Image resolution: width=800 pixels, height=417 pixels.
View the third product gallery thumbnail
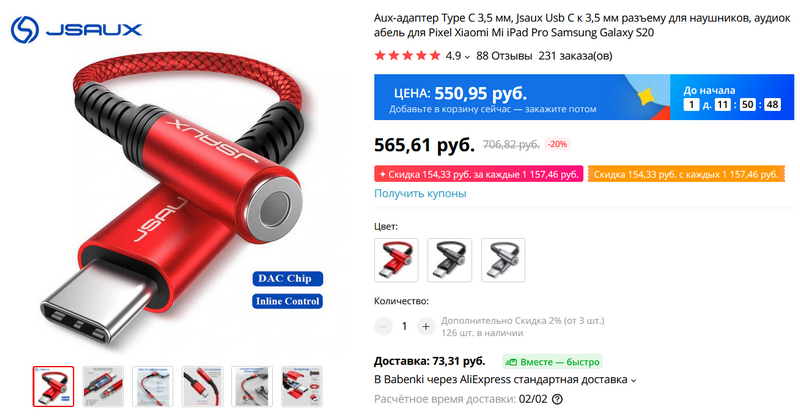tap(153, 386)
